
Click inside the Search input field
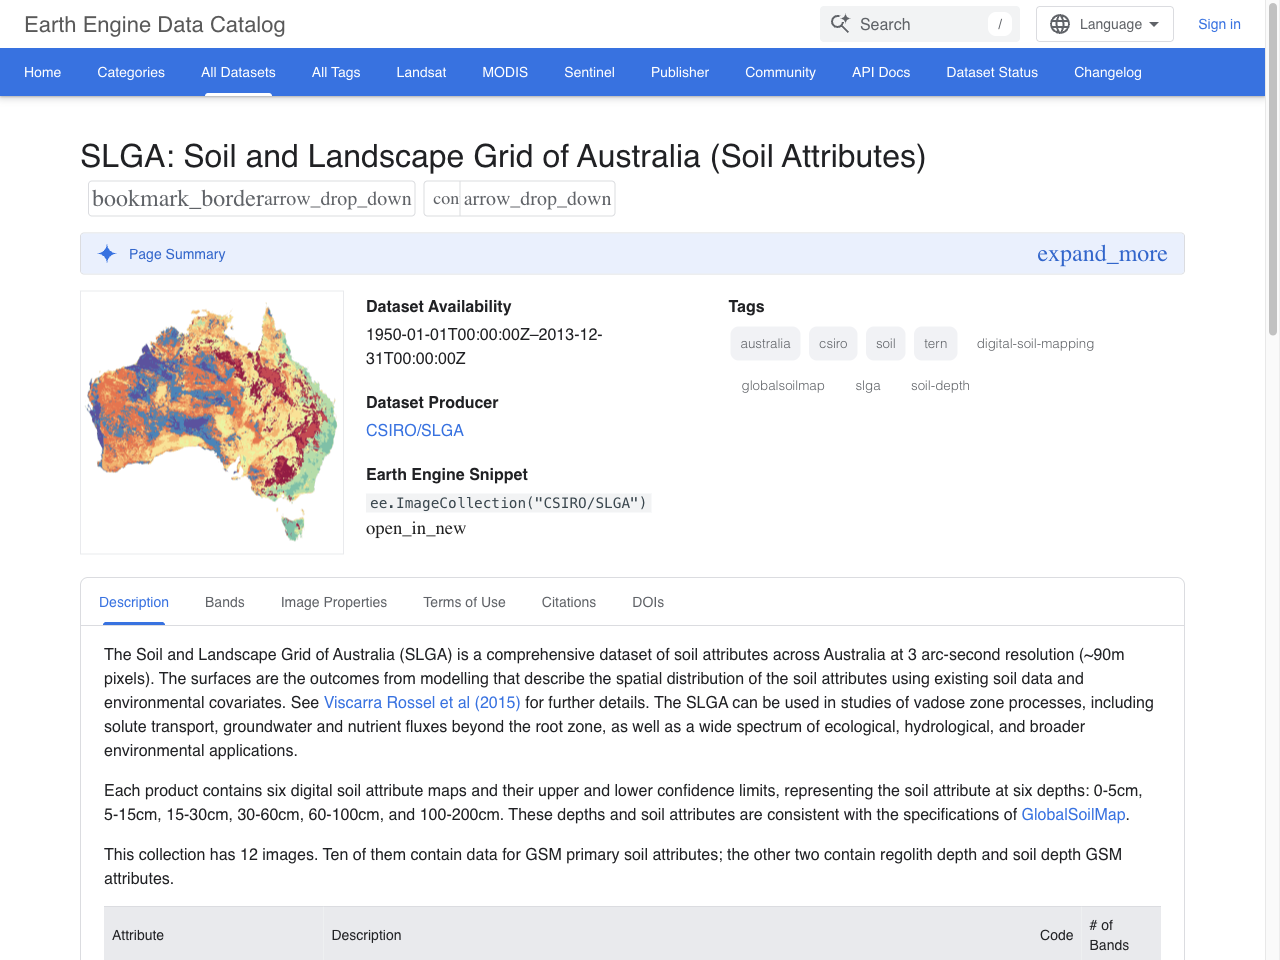coord(910,24)
